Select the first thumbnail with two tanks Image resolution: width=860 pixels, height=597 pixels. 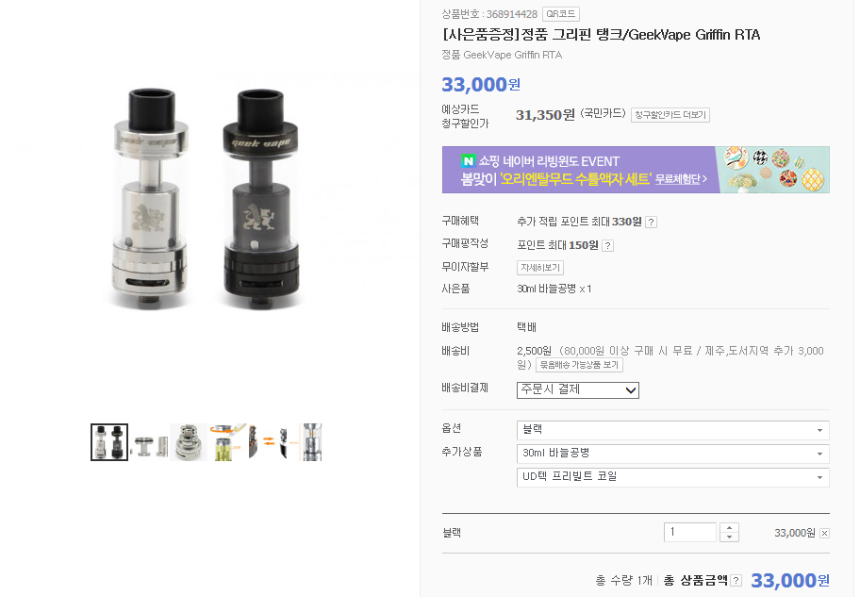[109, 442]
